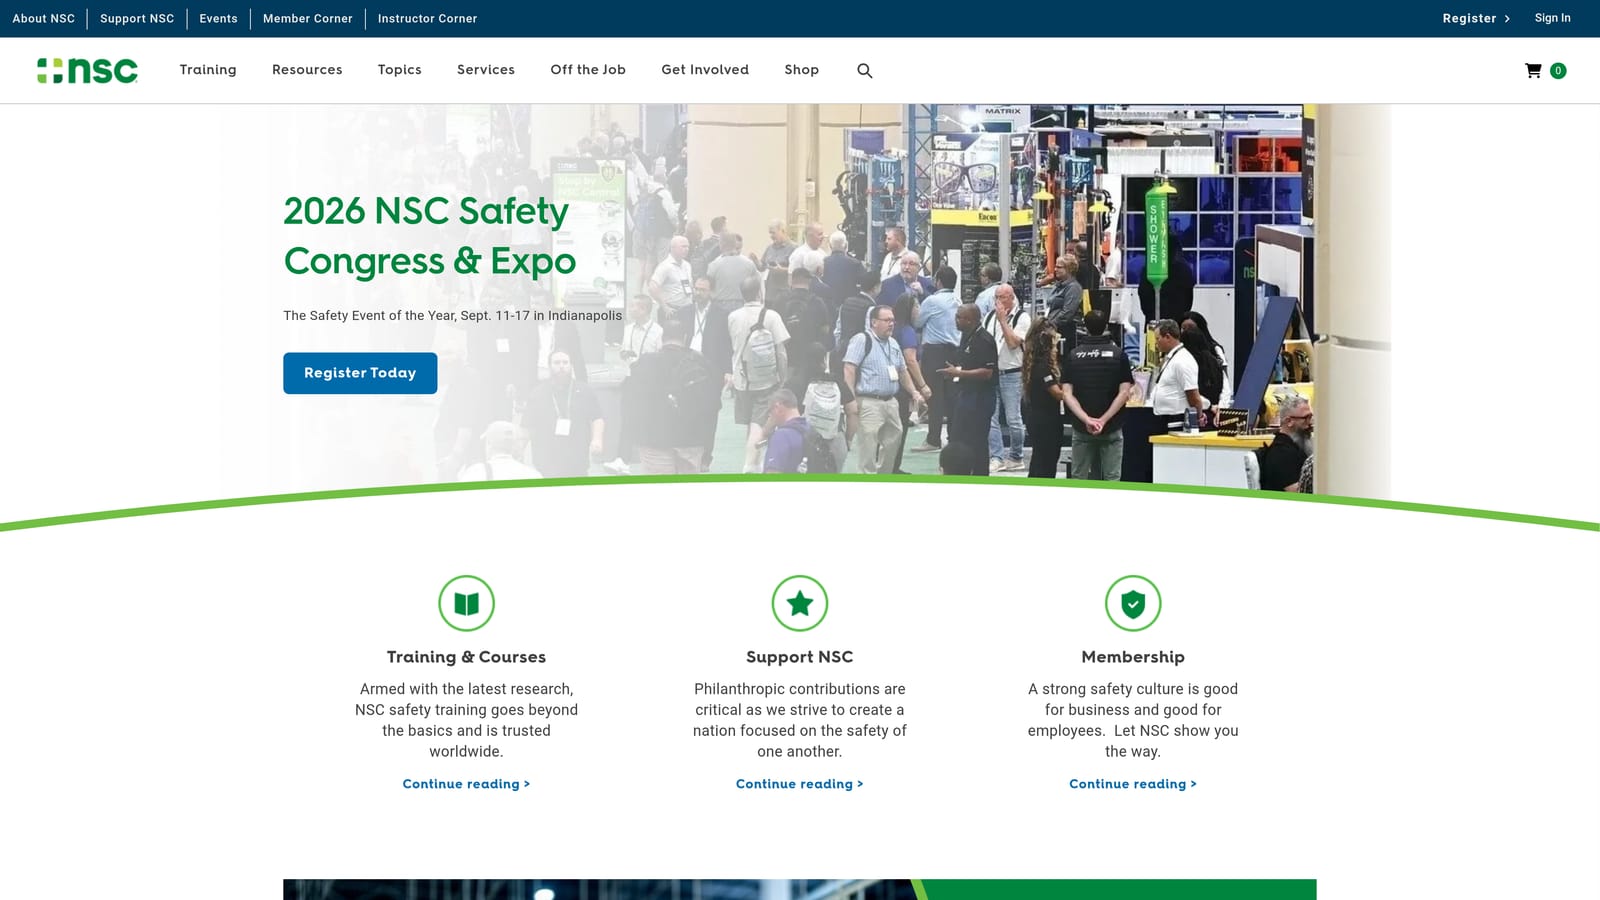Click the NSC logo
Screen dimensions: 1600x900
point(88,70)
